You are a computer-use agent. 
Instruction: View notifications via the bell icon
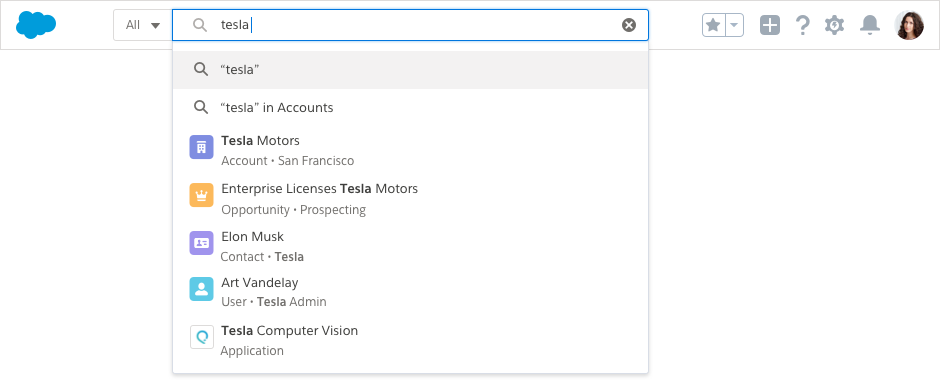869,25
